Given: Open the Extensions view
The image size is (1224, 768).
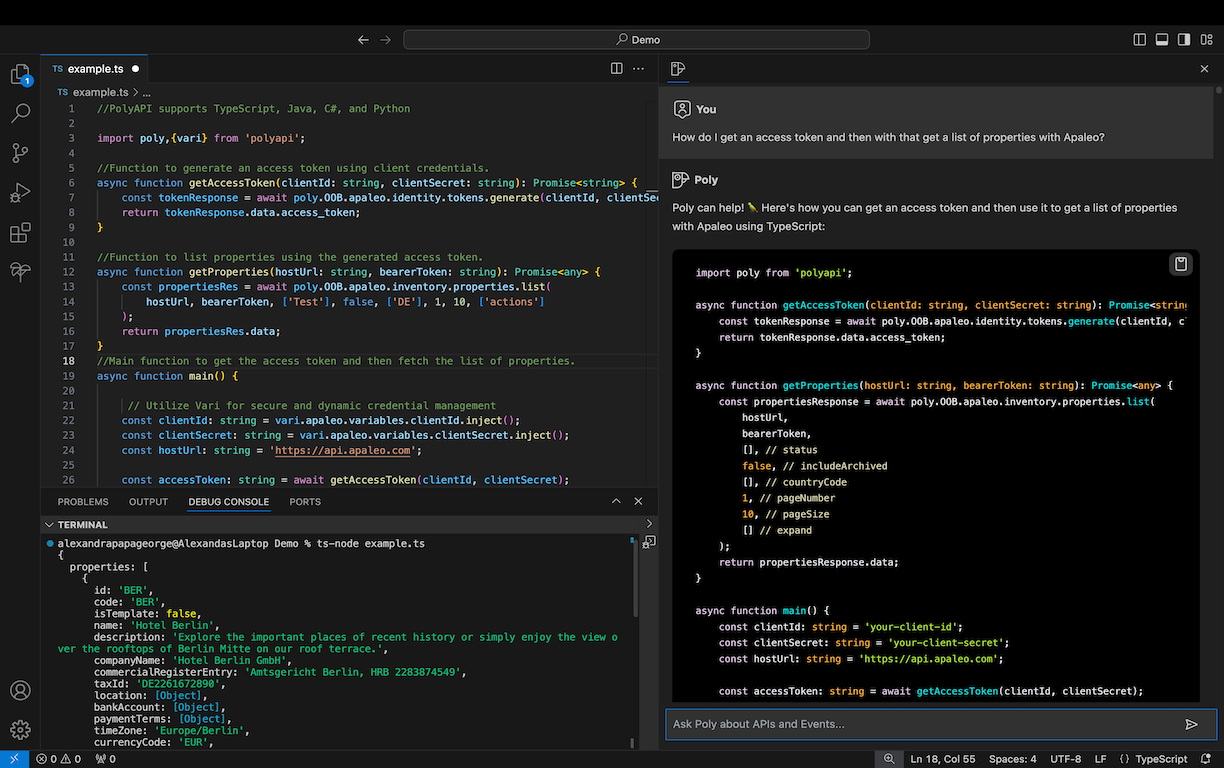Looking at the screenshot, I should [x=20, y=233].
